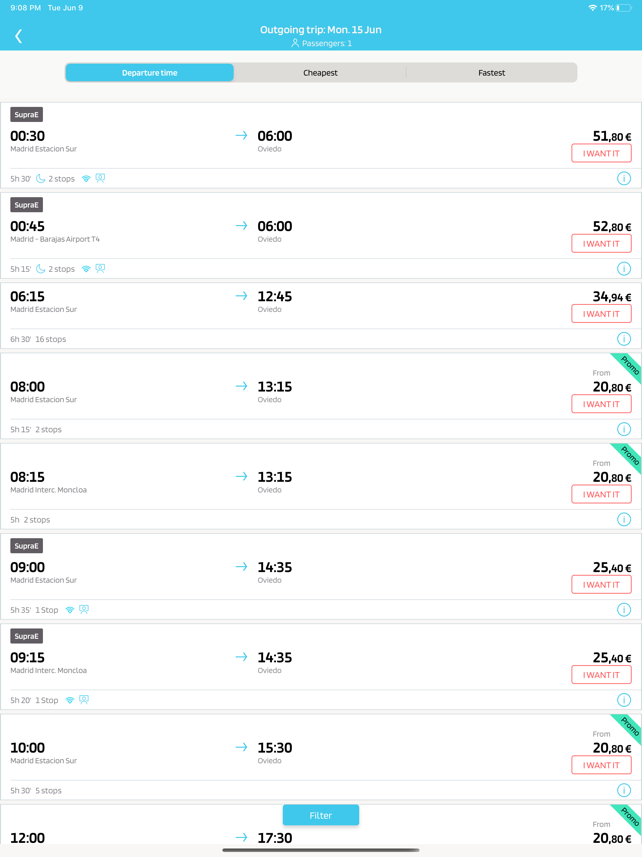The image size is (642, 857).
Task: Enable sorting by Cheapest
Action: [320, 72]
